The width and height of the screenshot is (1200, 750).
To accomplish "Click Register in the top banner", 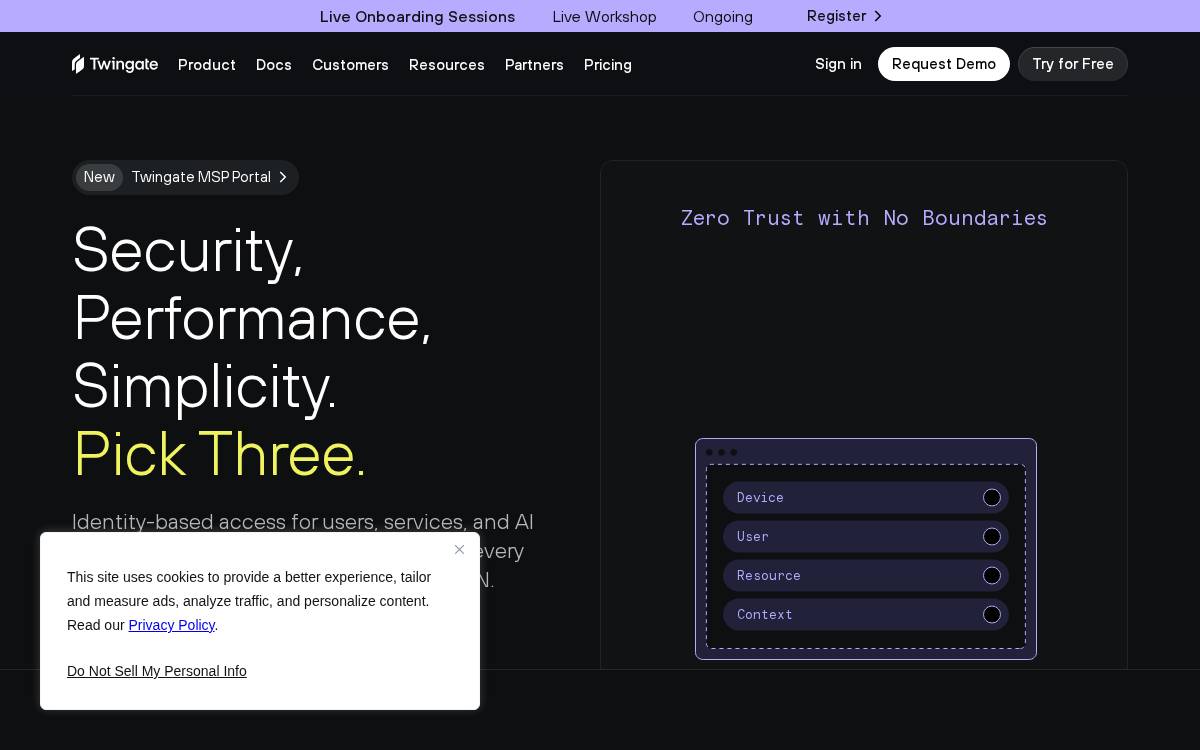I will click(x=836, y=16).
